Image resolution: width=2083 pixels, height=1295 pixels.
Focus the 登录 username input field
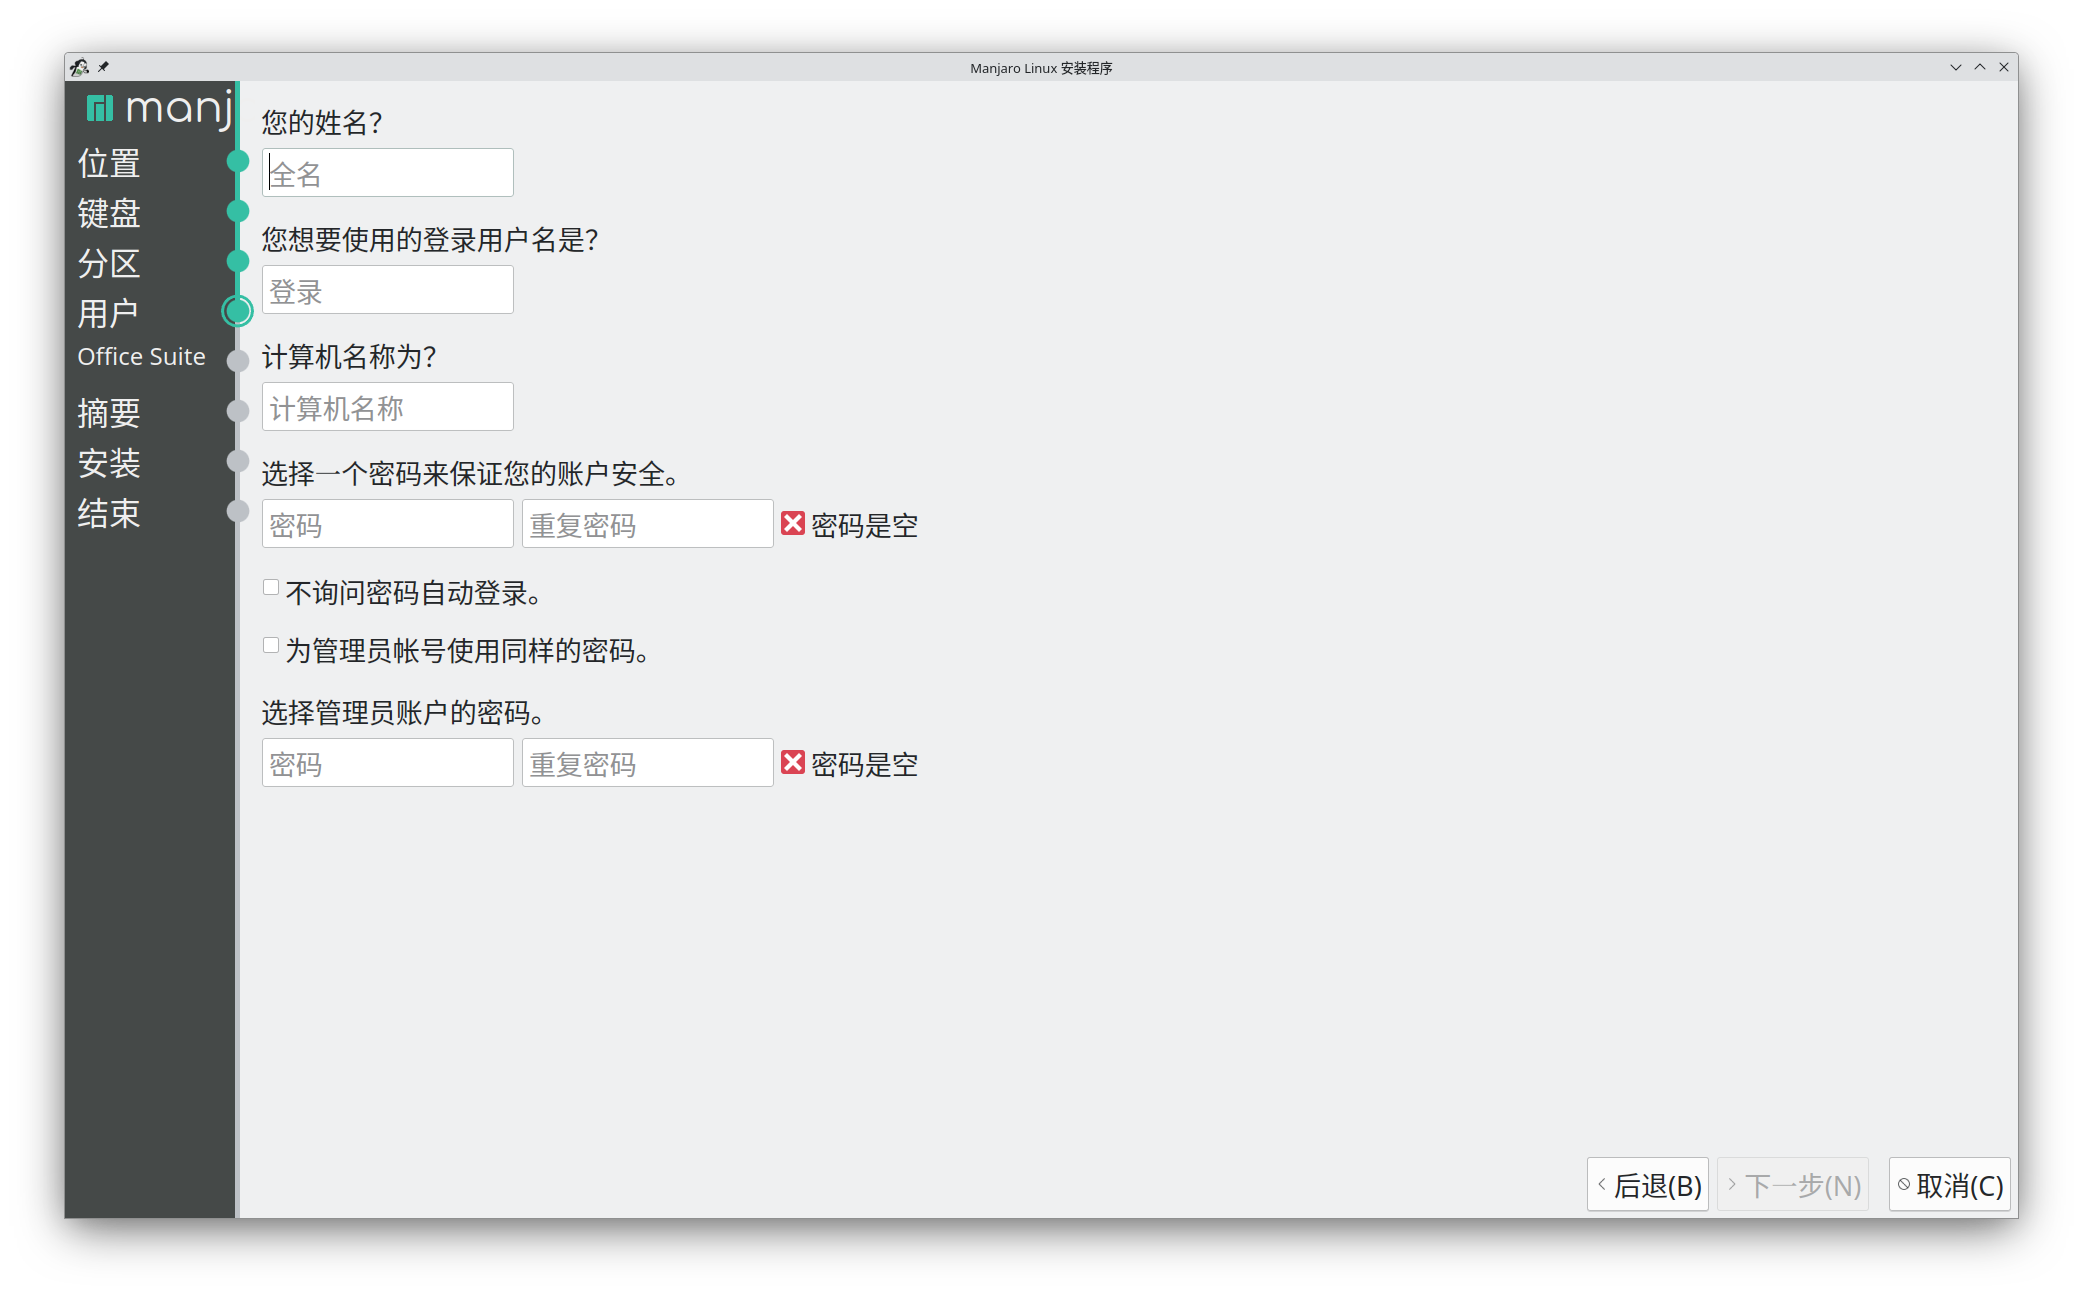point(388,291)
